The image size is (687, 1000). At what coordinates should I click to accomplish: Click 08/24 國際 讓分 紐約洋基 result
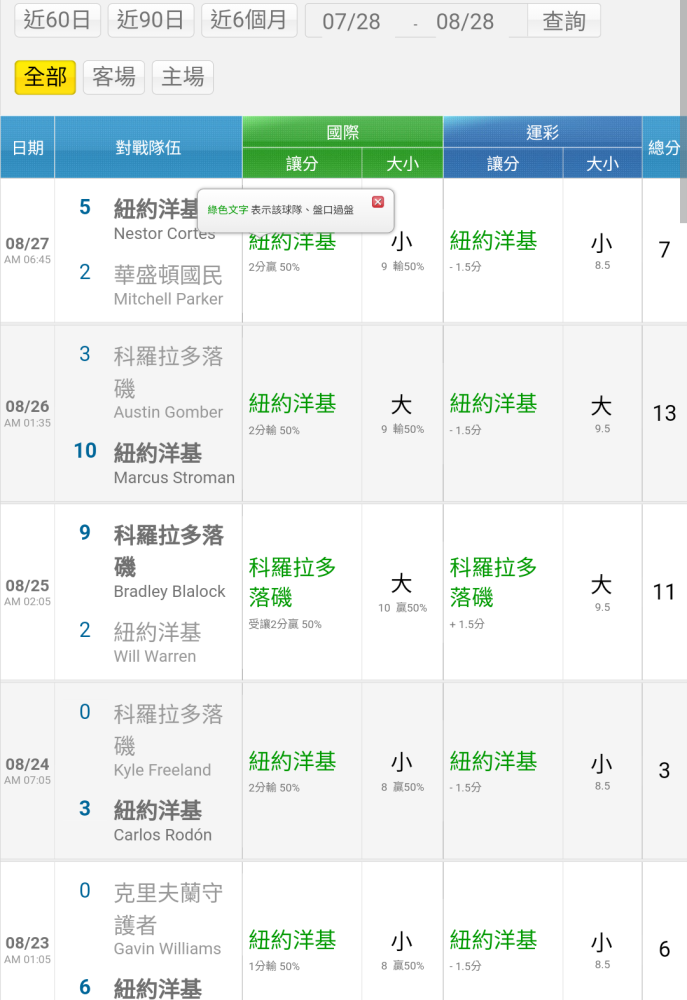(x=292, y=761)
